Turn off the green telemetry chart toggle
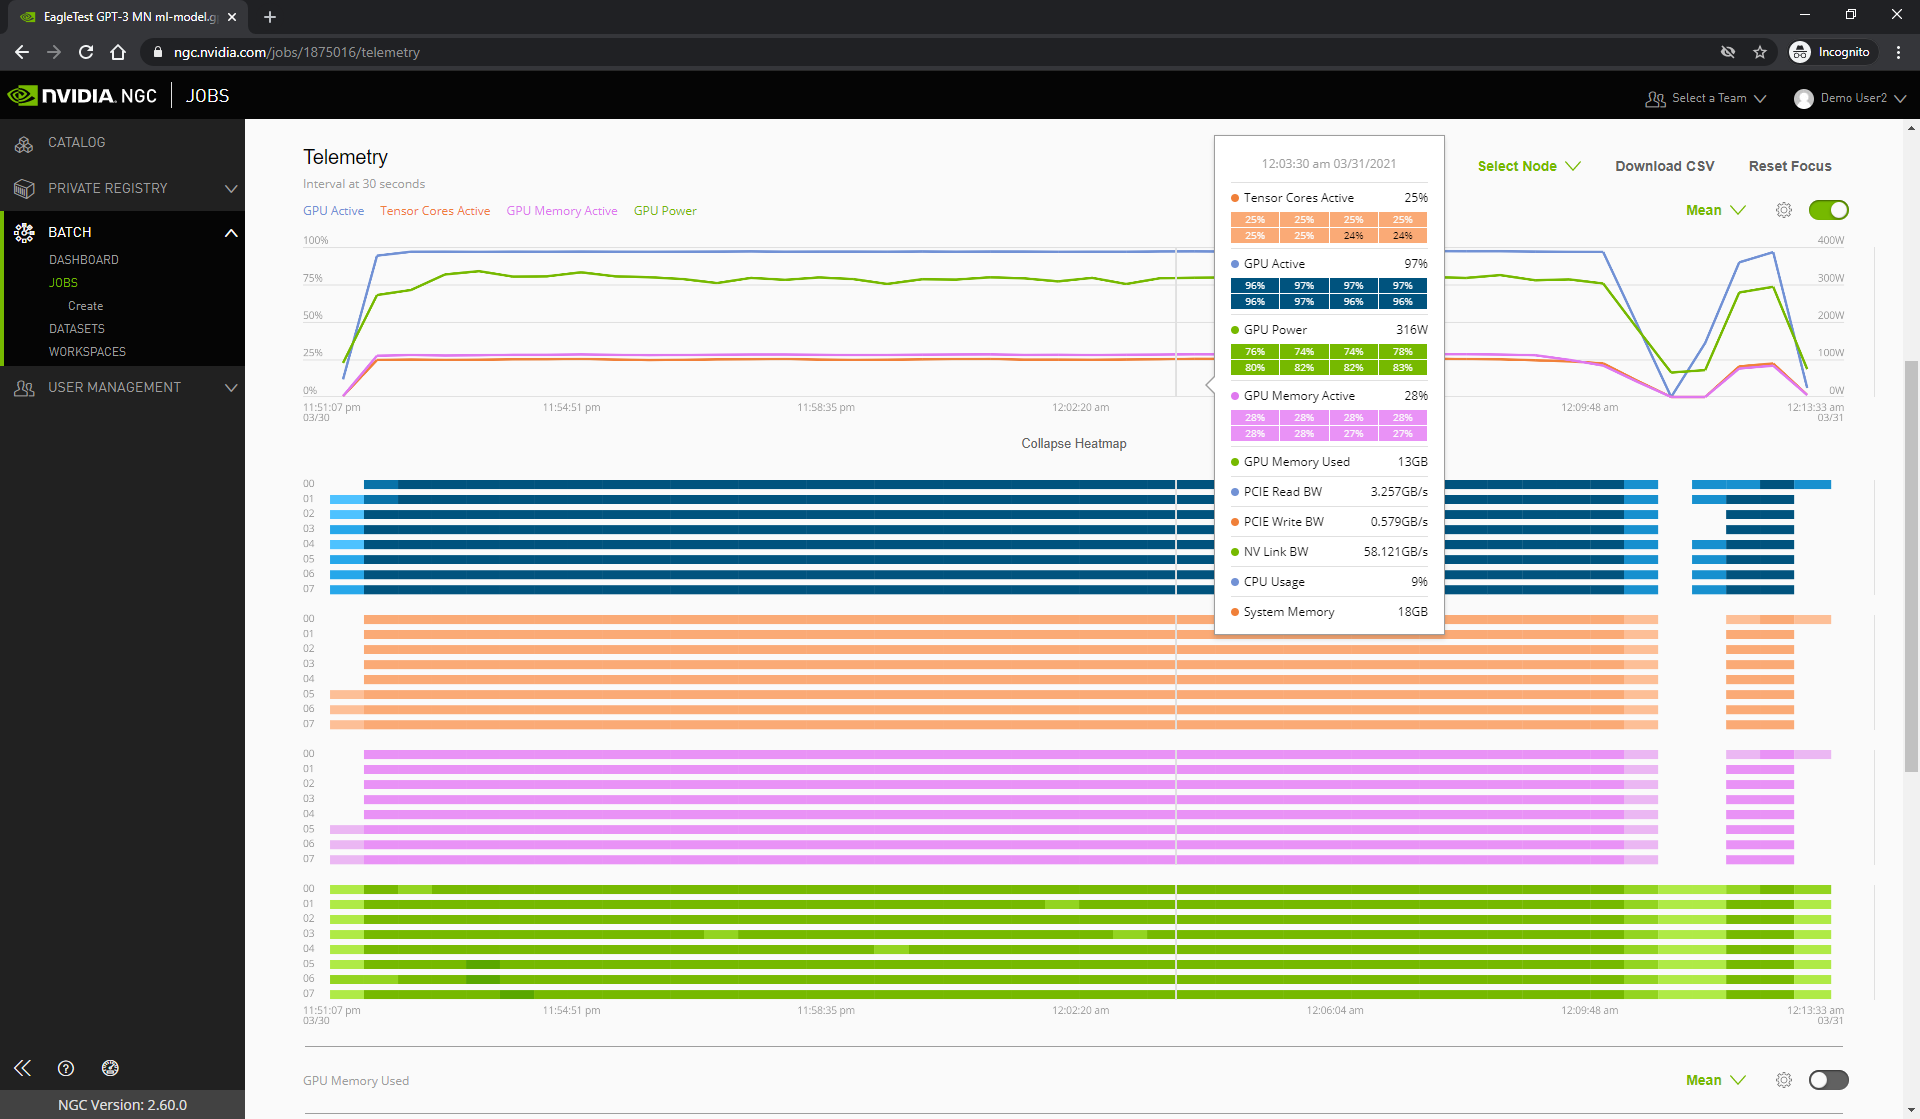 [1828, 210]
